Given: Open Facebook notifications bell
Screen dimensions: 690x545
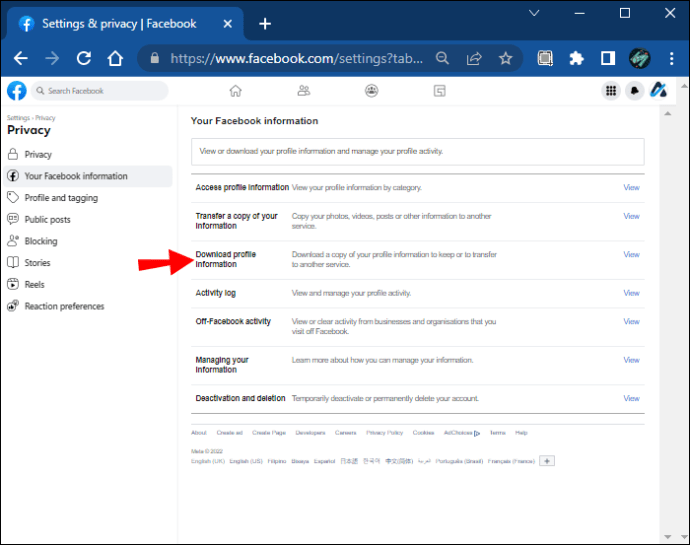Looking at the screenshot, I should [634, 91].
